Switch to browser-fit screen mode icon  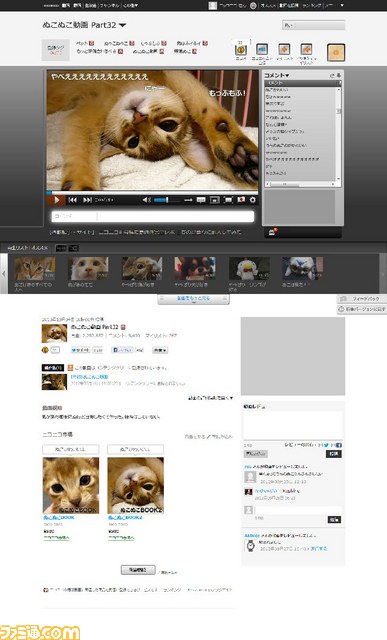point(214,200)
